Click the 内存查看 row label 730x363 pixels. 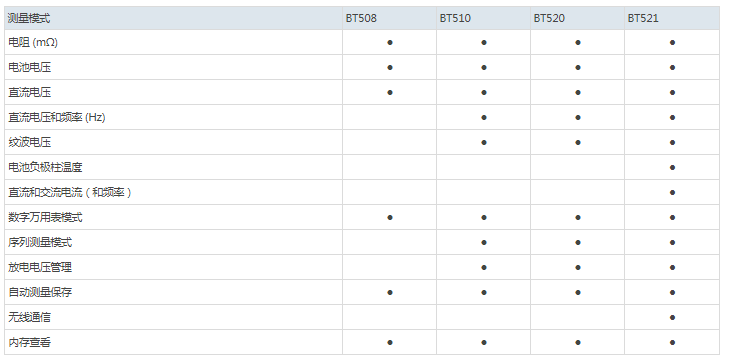[29, 343]
